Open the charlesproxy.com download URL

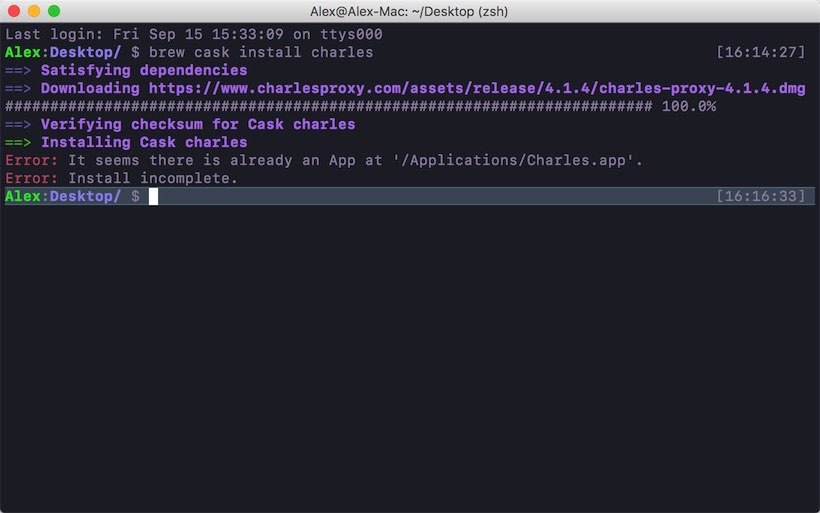[x=477, y=88]
